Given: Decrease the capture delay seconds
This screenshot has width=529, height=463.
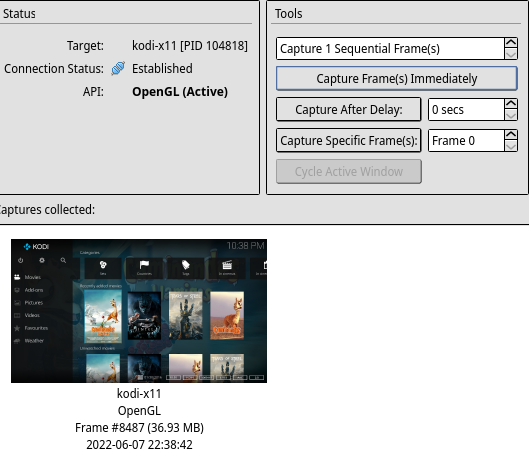Looking at the screenshot, I should 511,115.
